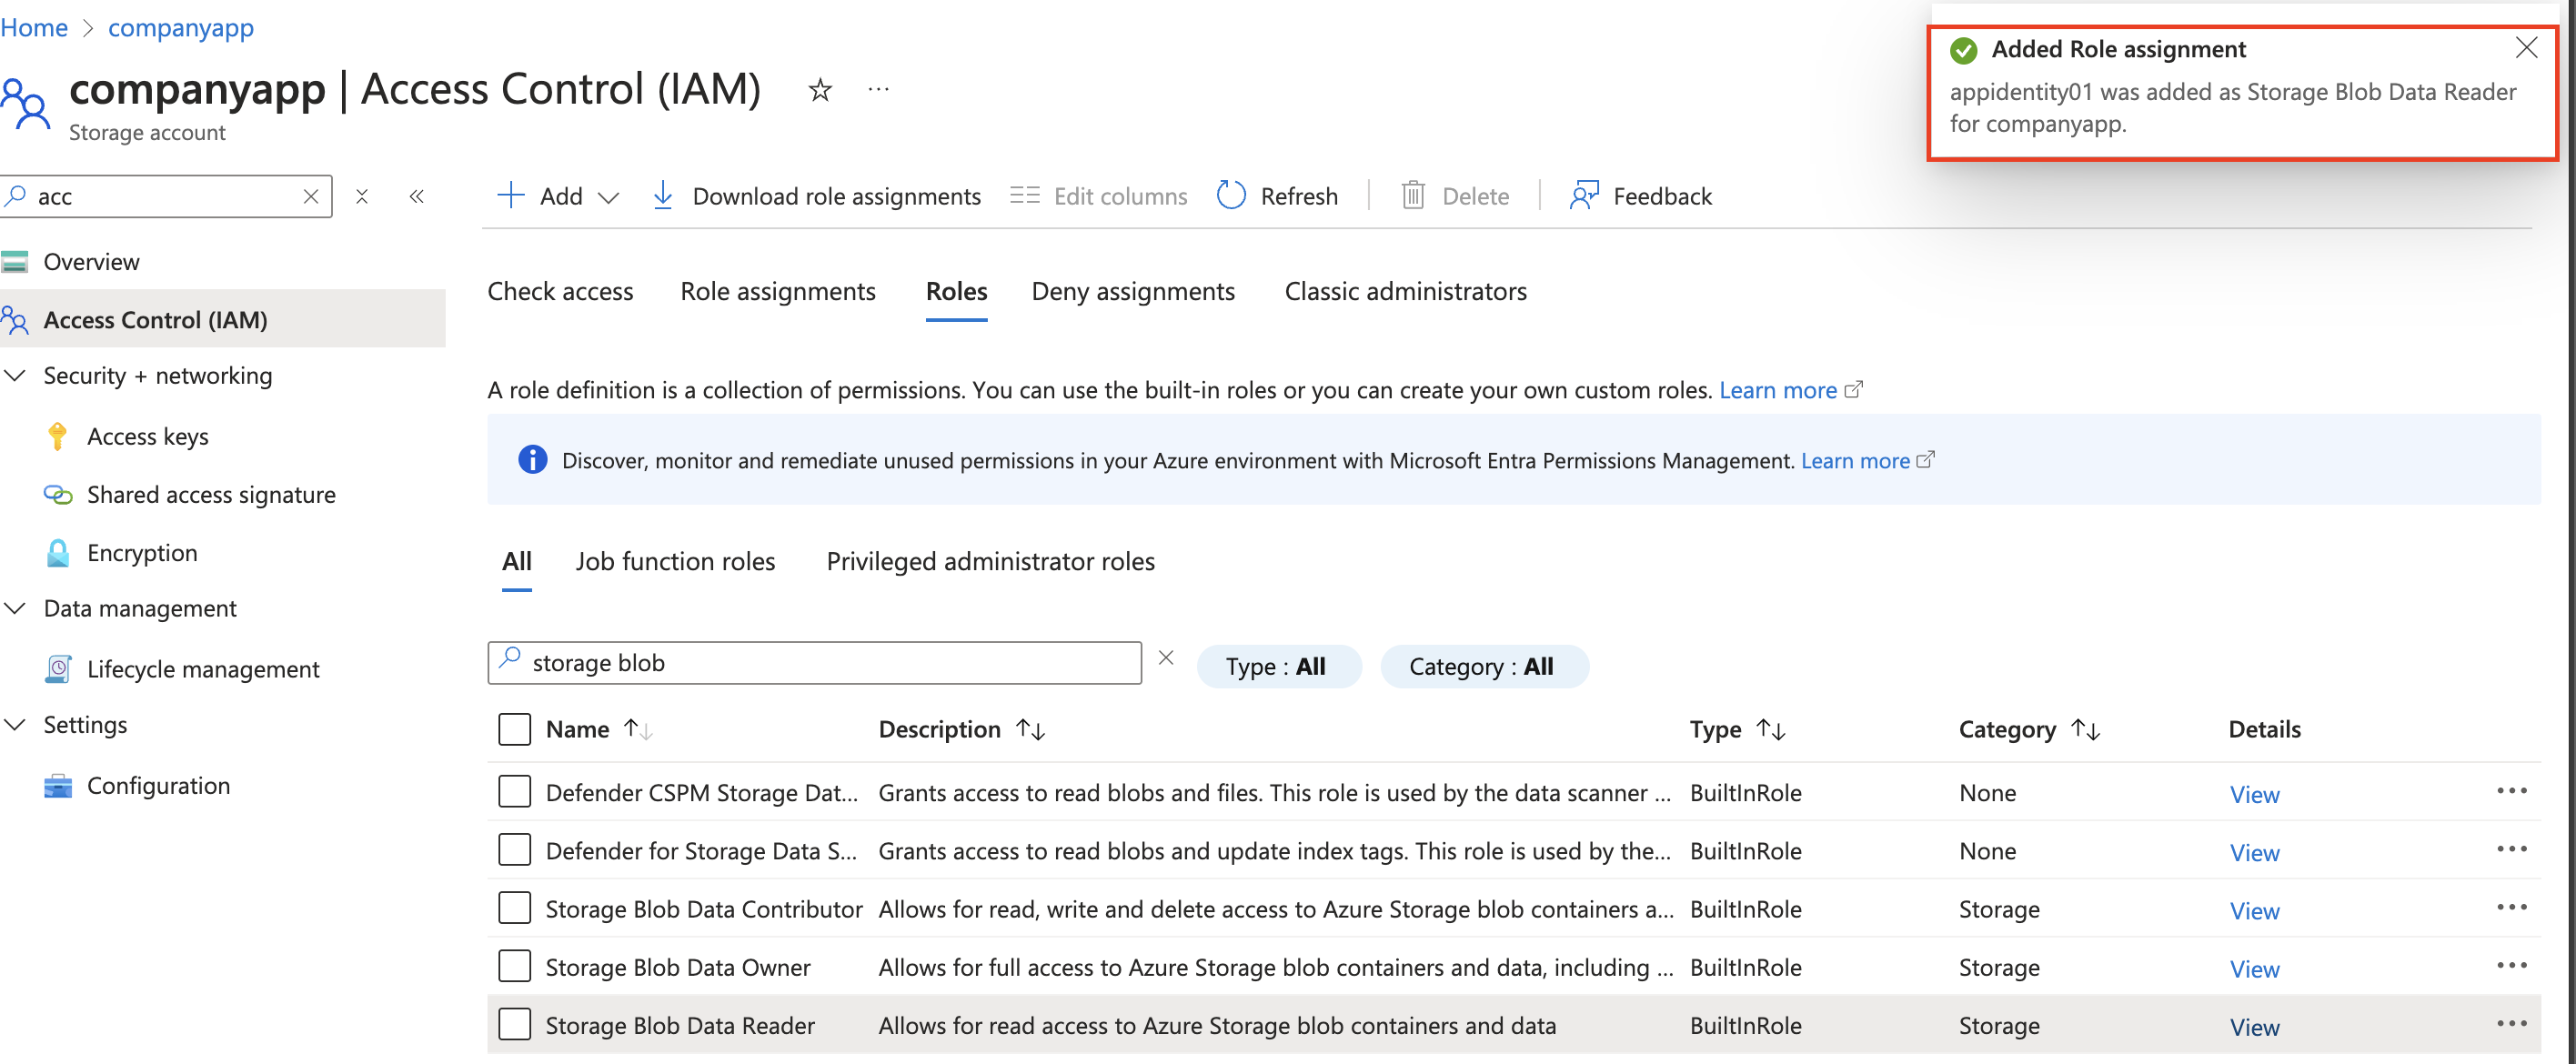Click the plus Add icon
Viewport: 2576px width, 1064px height.
(510, 195)
